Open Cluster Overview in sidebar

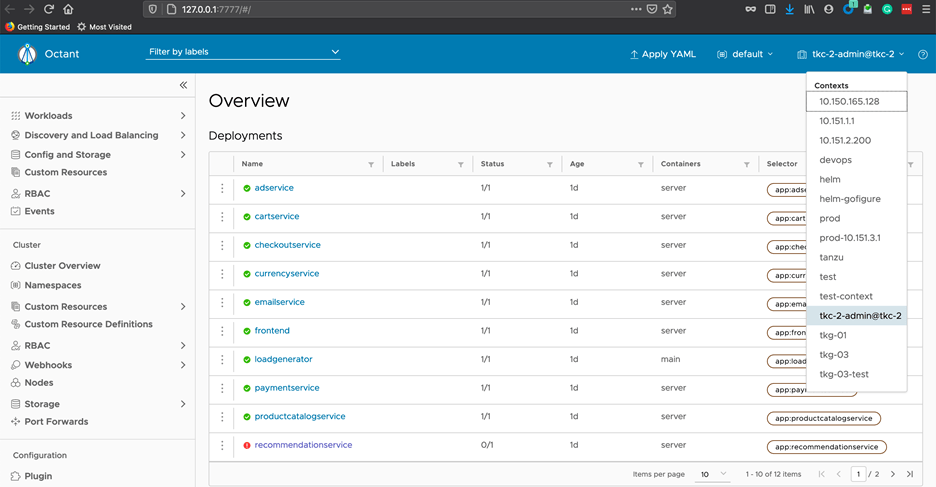(62, 266)
